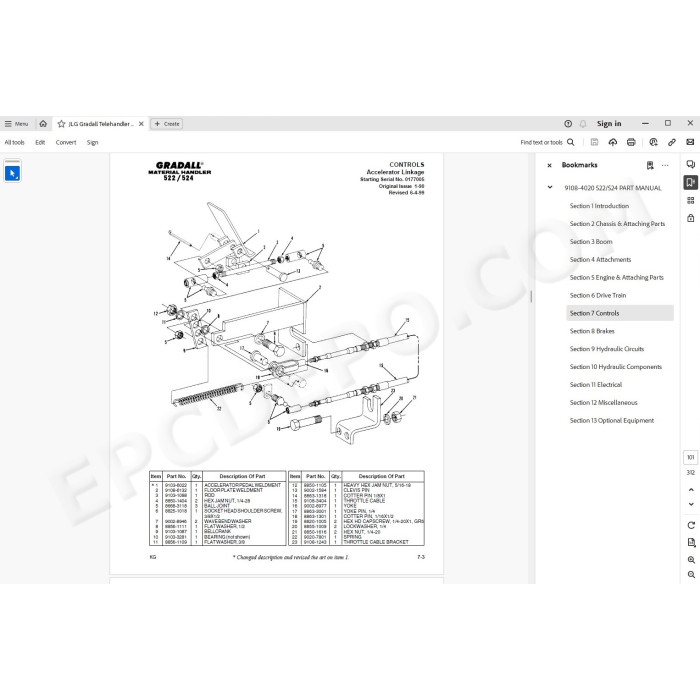Click the Print icon
Screen dimensions: 700x700
click(631, 142)
